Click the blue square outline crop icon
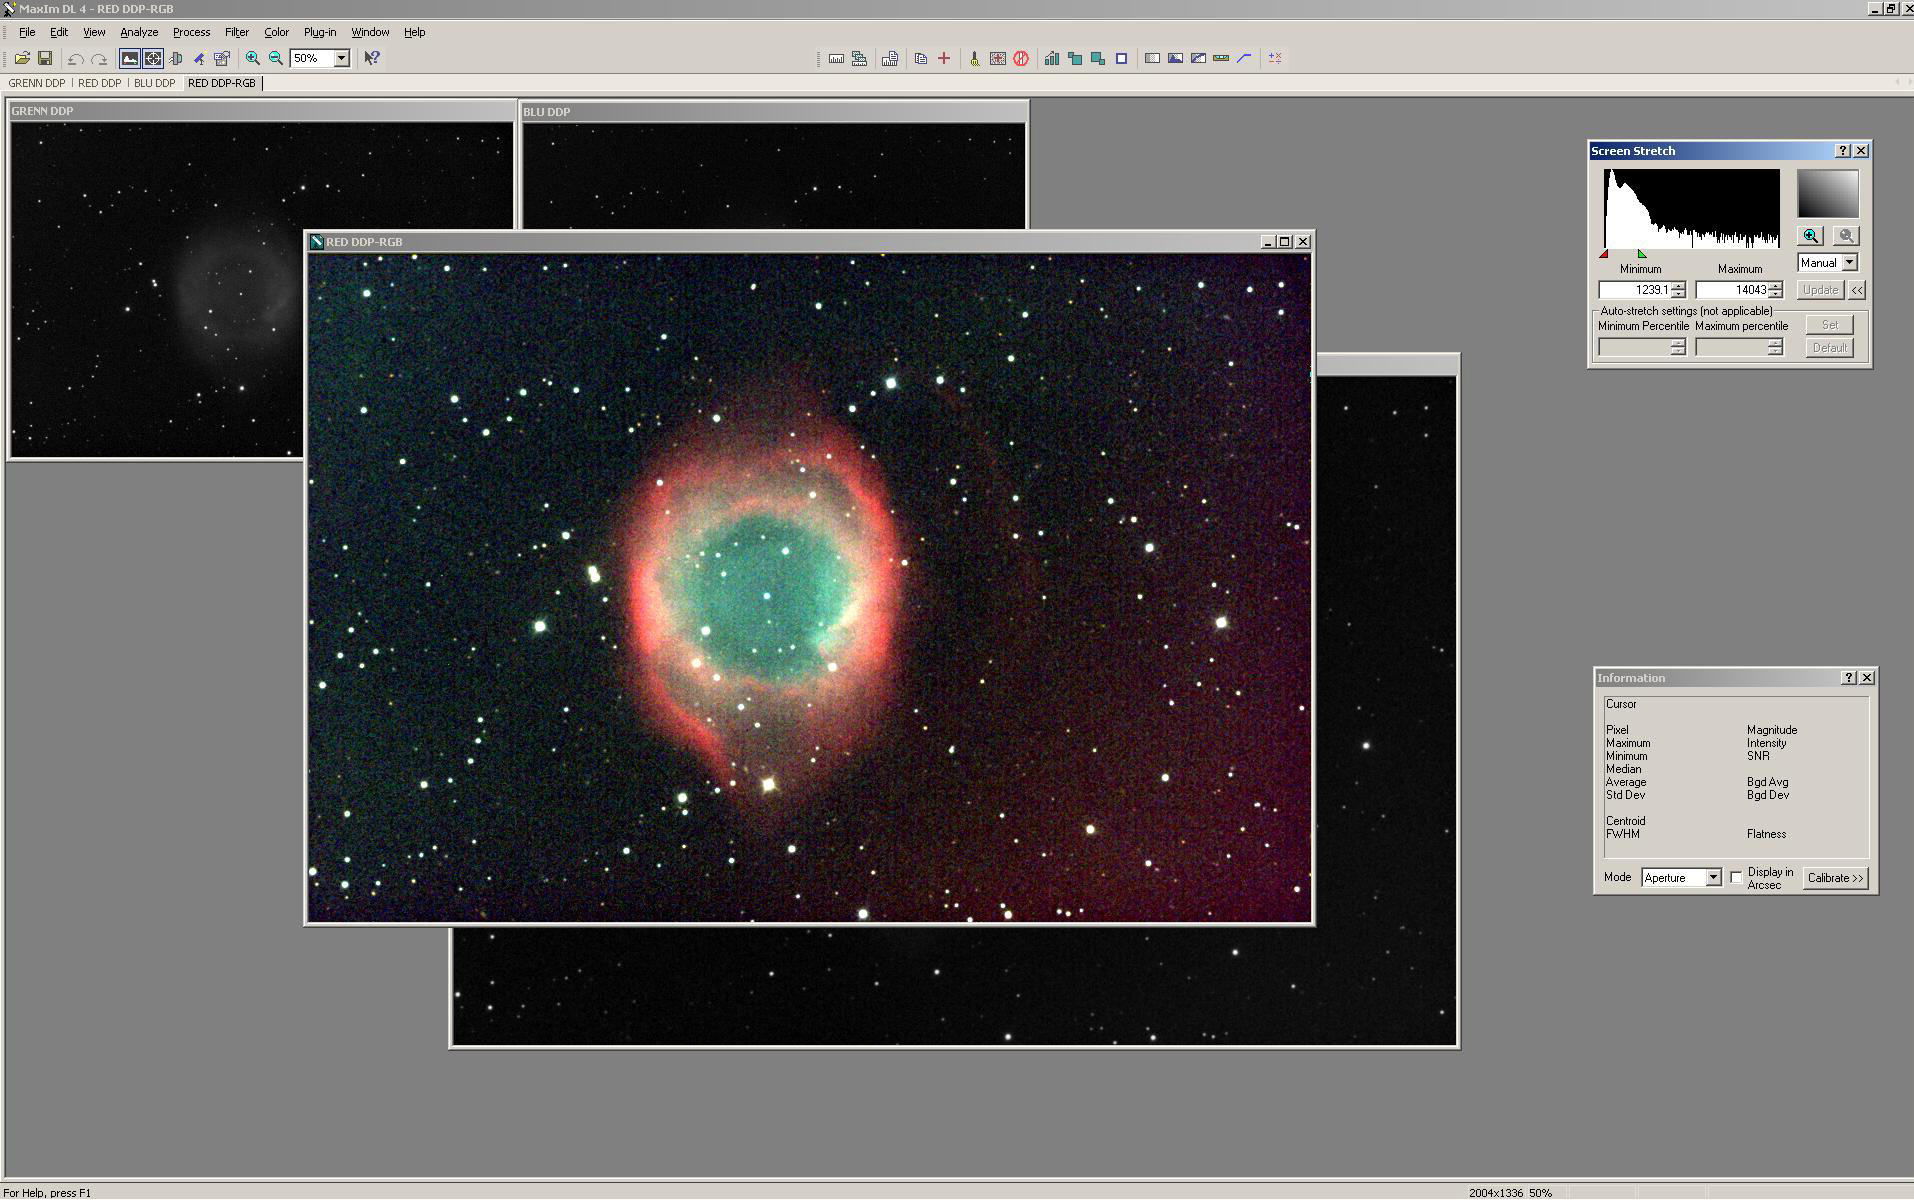The image size is (1914, 1200). pyautogui.click(x=1121, y=58)
